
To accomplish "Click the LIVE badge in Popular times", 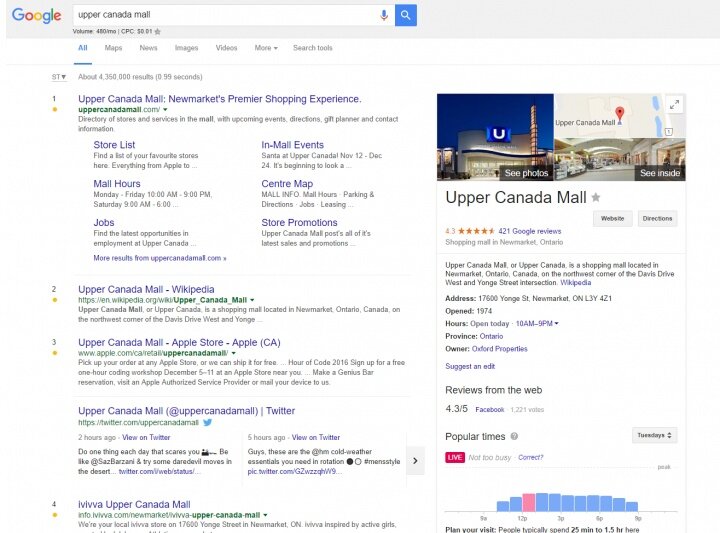I will [x=455, y=457].
